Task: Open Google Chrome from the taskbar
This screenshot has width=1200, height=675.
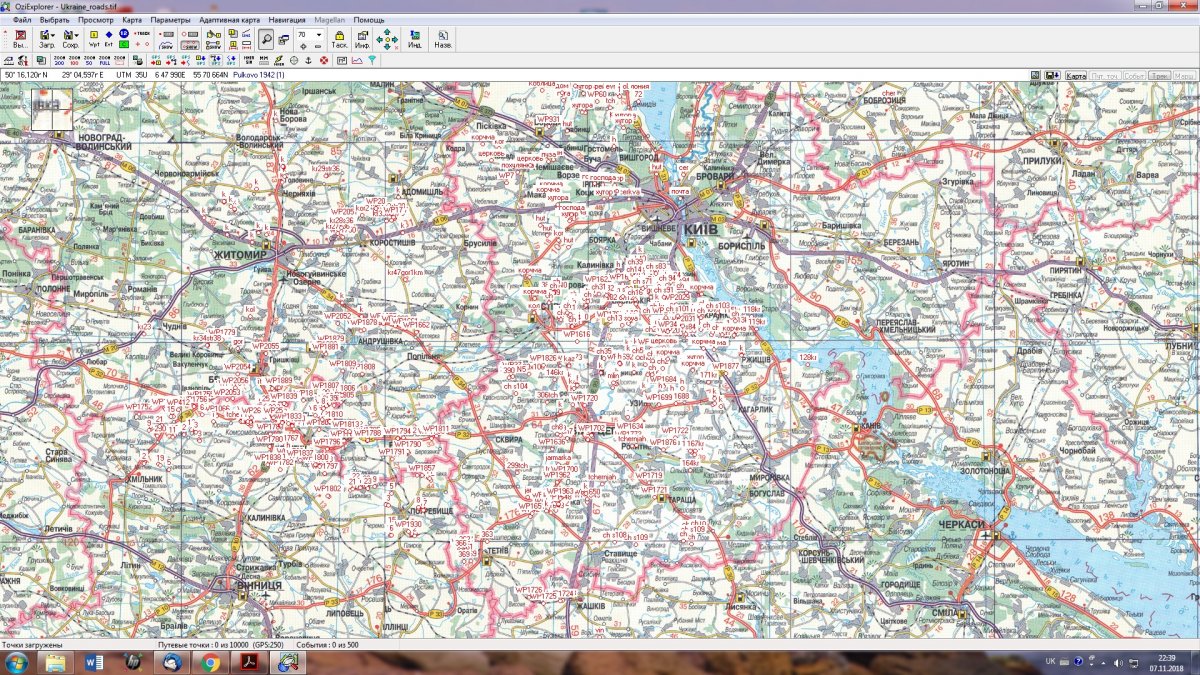Action: (x=209, y=662)
